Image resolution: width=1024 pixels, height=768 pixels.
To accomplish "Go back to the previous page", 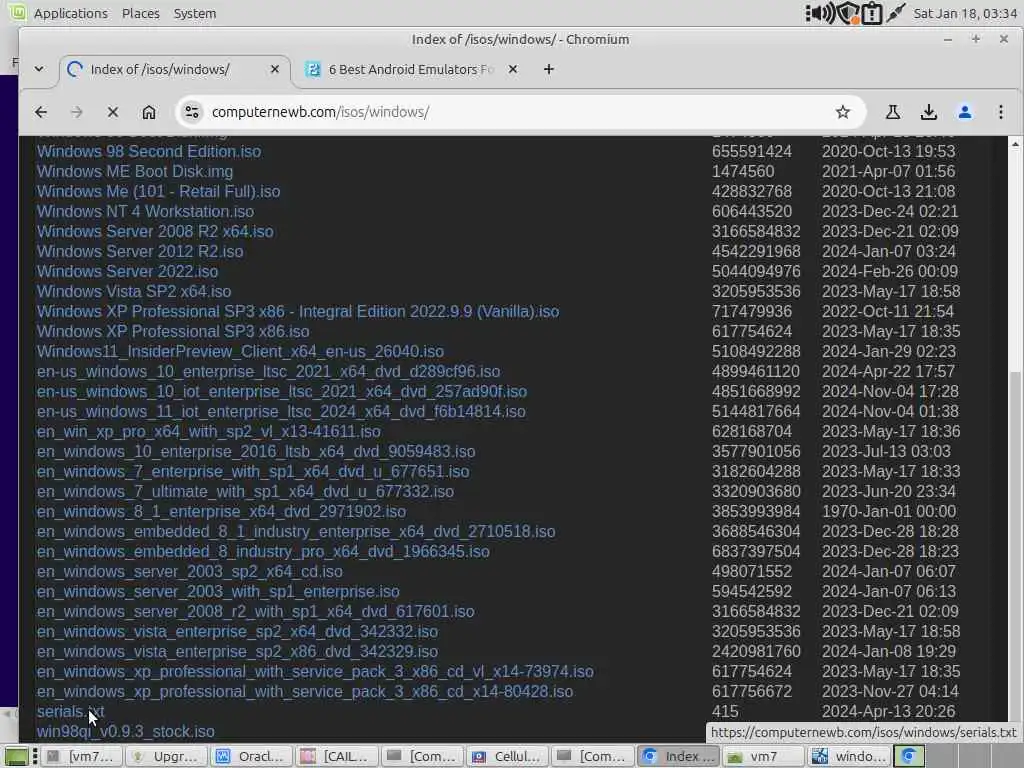I will pyautogui.click(x=41, y=112).
